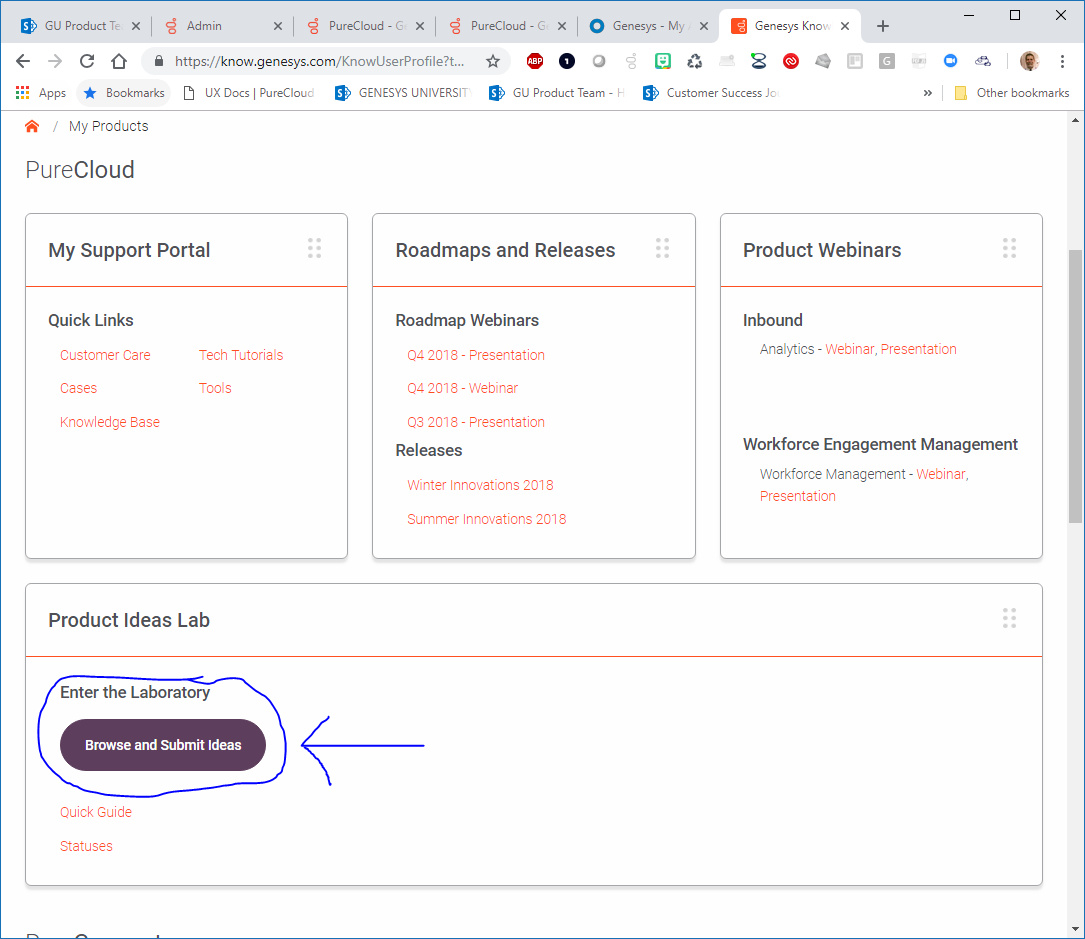Open the GENESYS UNIVERSITY bookmark
The height and width of the screenshot is (939, 1085).
[x=403, y=93]
